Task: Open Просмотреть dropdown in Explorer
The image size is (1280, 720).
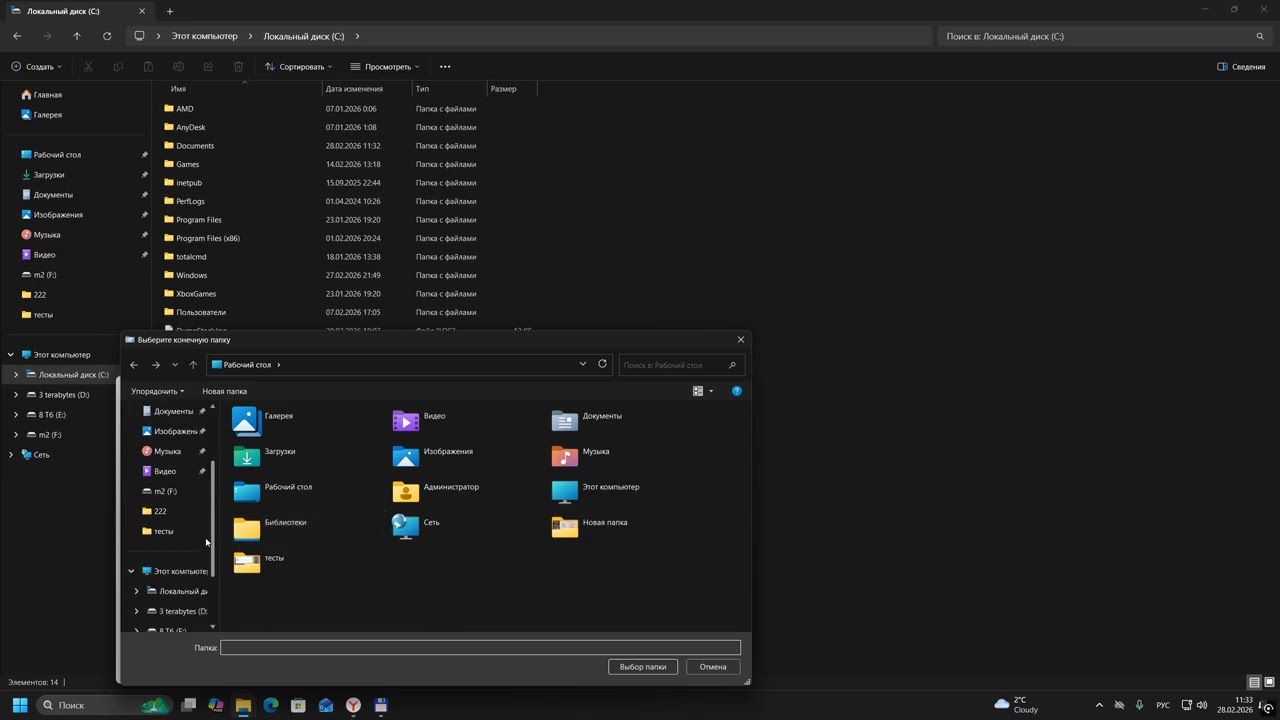Action: pyautogui.click(x=385, y=67)
